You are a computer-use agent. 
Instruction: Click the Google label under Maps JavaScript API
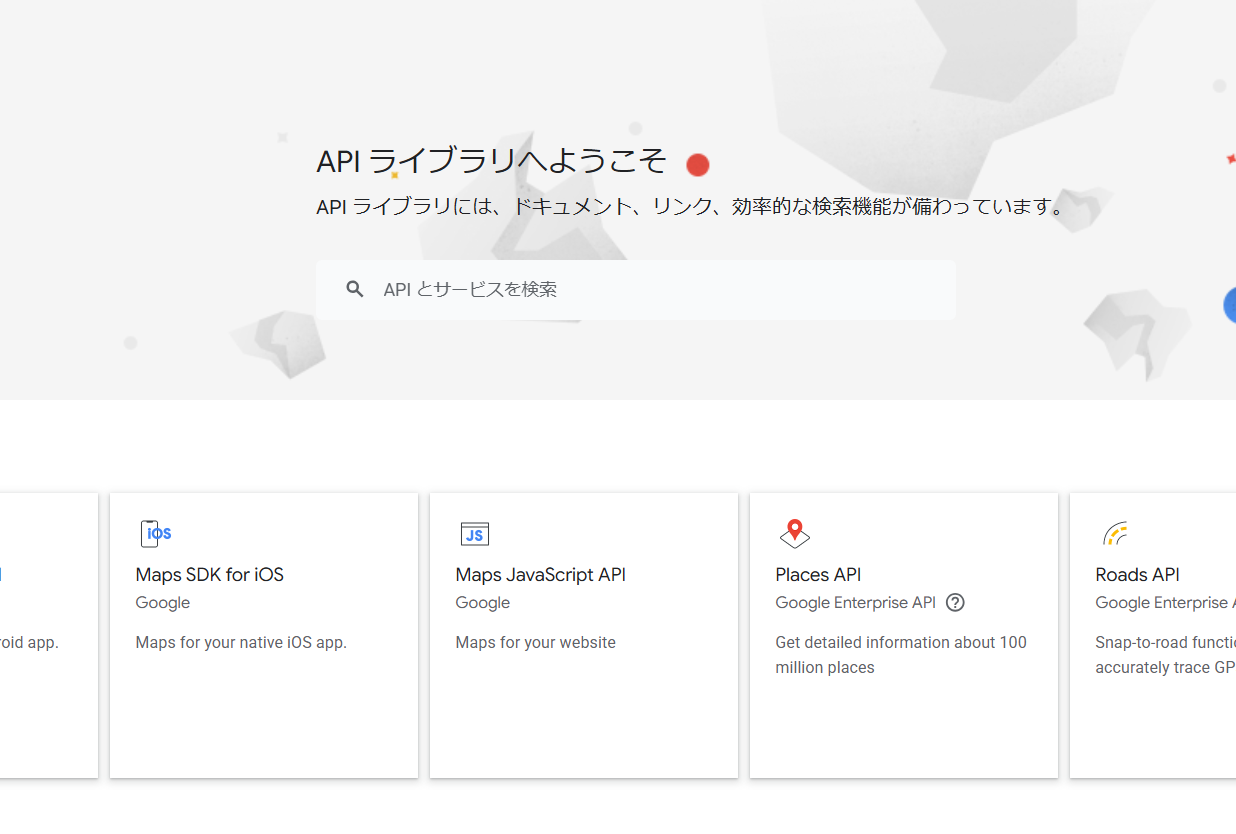click(482, 602)
